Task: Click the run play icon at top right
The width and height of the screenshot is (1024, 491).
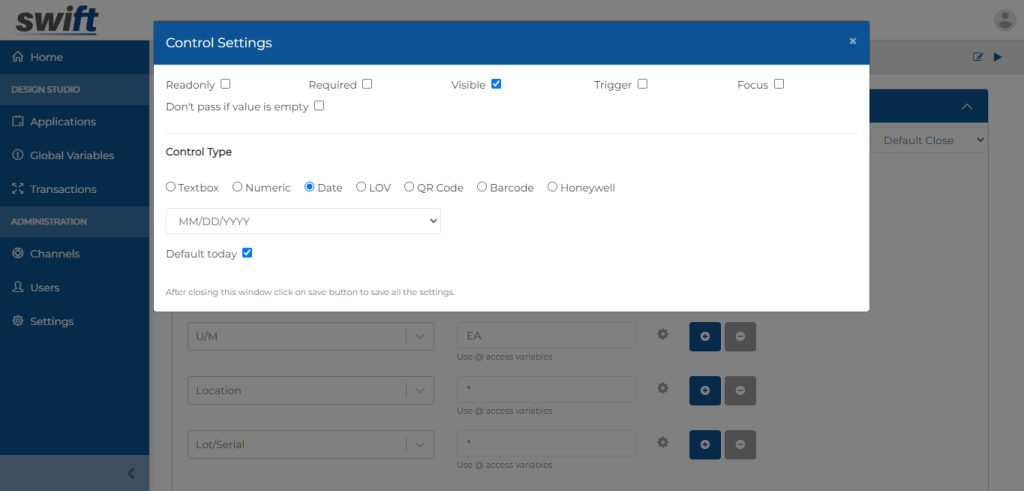Action: [x=997, y=57]
